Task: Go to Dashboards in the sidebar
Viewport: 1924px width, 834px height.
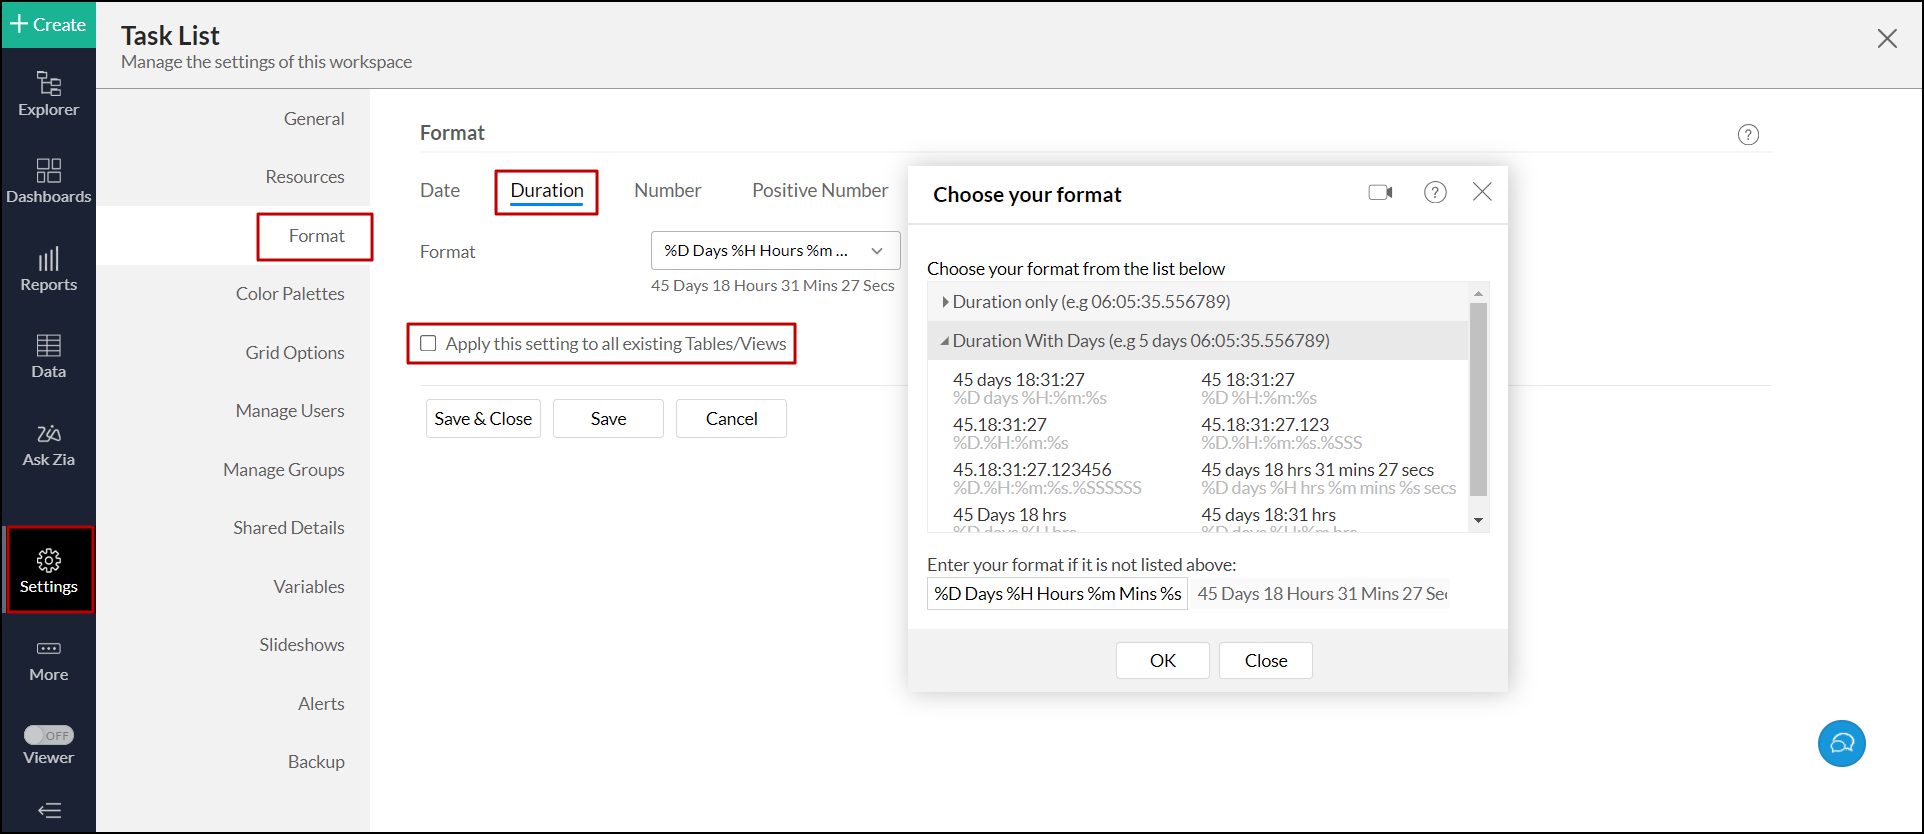Action: pyautogui.click(x=48, y=180)
